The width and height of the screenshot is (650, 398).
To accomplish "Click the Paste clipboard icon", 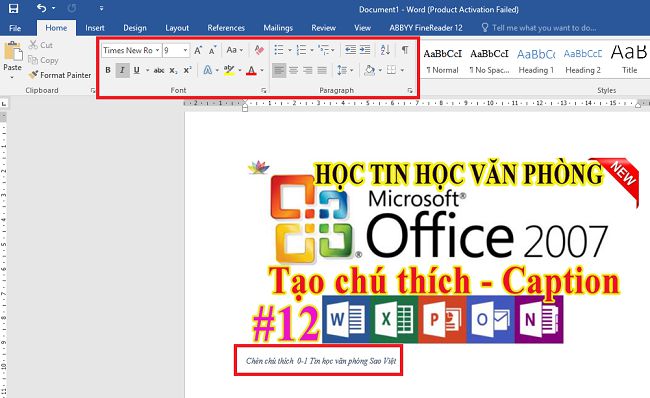I will pos(13,51).
